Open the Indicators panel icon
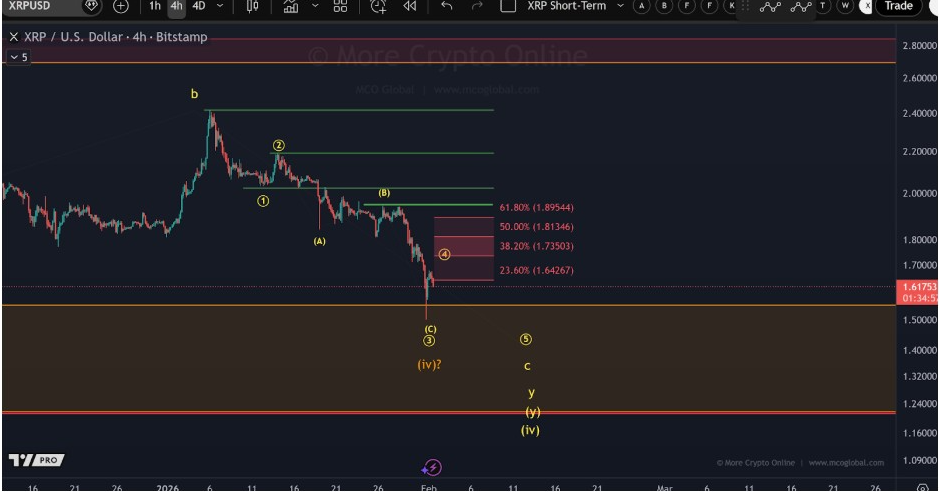Viewport: 939px width, 492px height. (x=291, y=6)
